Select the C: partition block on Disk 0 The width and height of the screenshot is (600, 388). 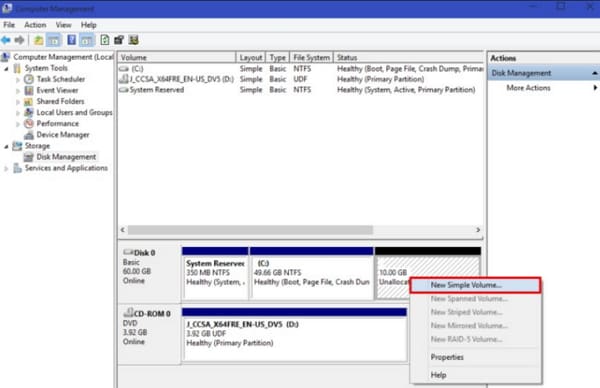[311, 273]
